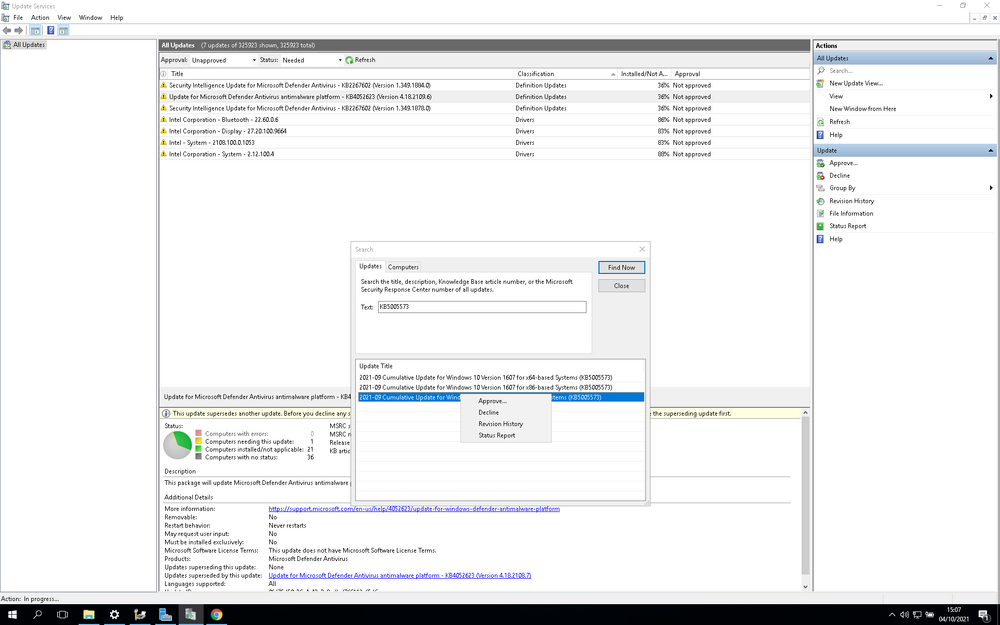Click the Title column header
The image size is (1000, 625).
click(341, 74)
